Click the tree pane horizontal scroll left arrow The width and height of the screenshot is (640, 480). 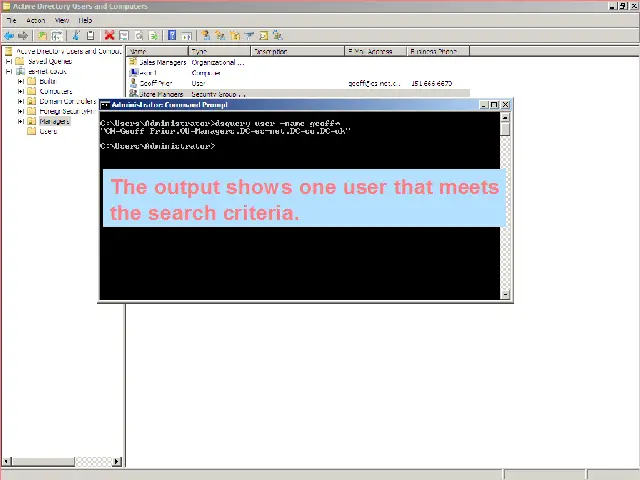7,461
